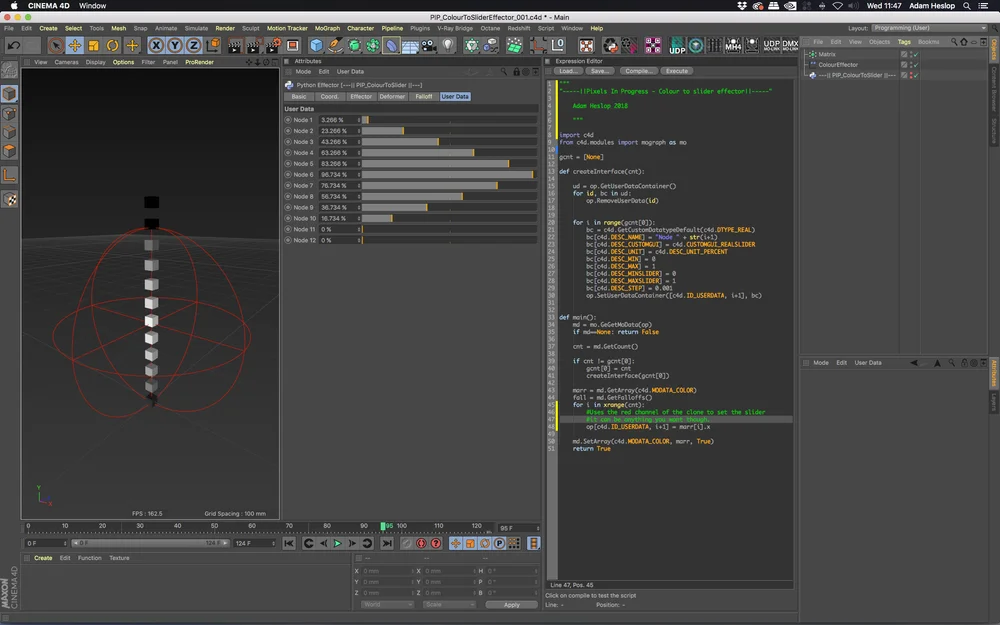Switch to the Falloff tab
The height and width of the screenshot is (625, 1000).
pos(423,97)
